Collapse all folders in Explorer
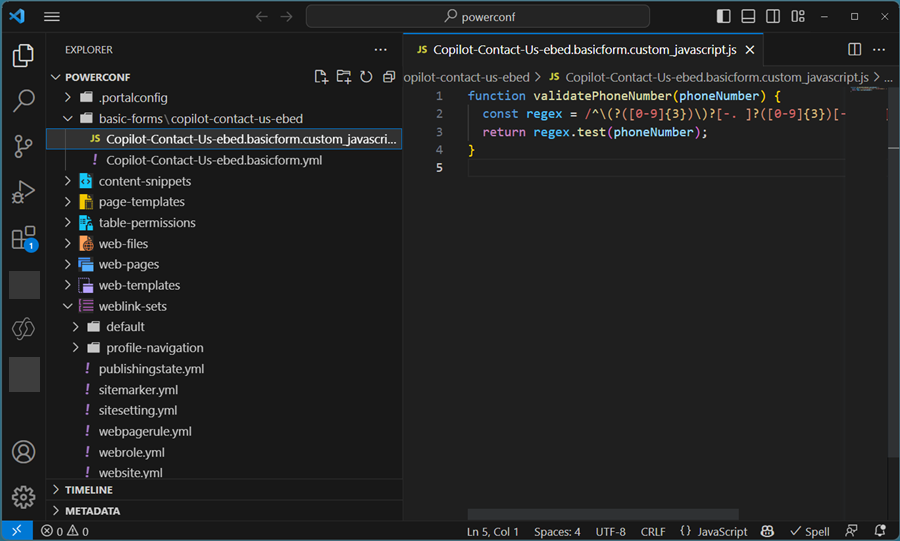 tap(388, 77)
